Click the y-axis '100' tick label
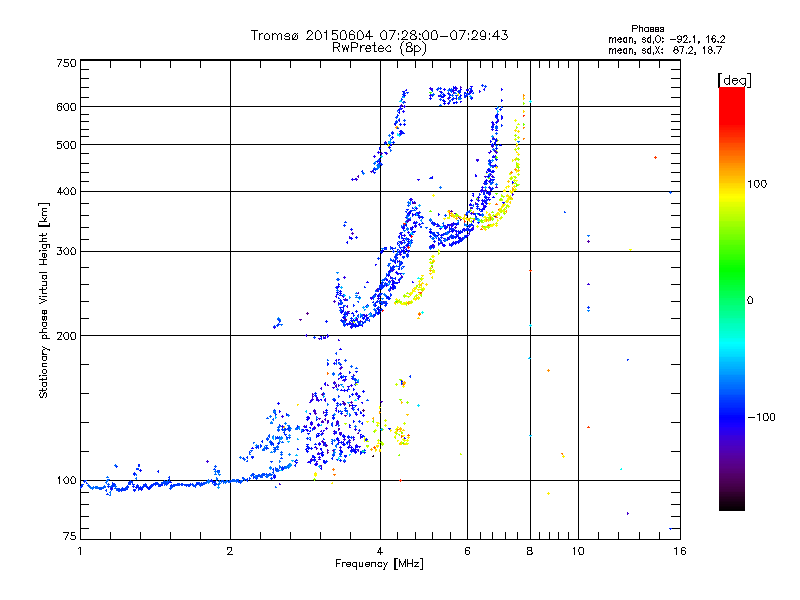Viewport: 800px width, 600px height. pos(66,481)
